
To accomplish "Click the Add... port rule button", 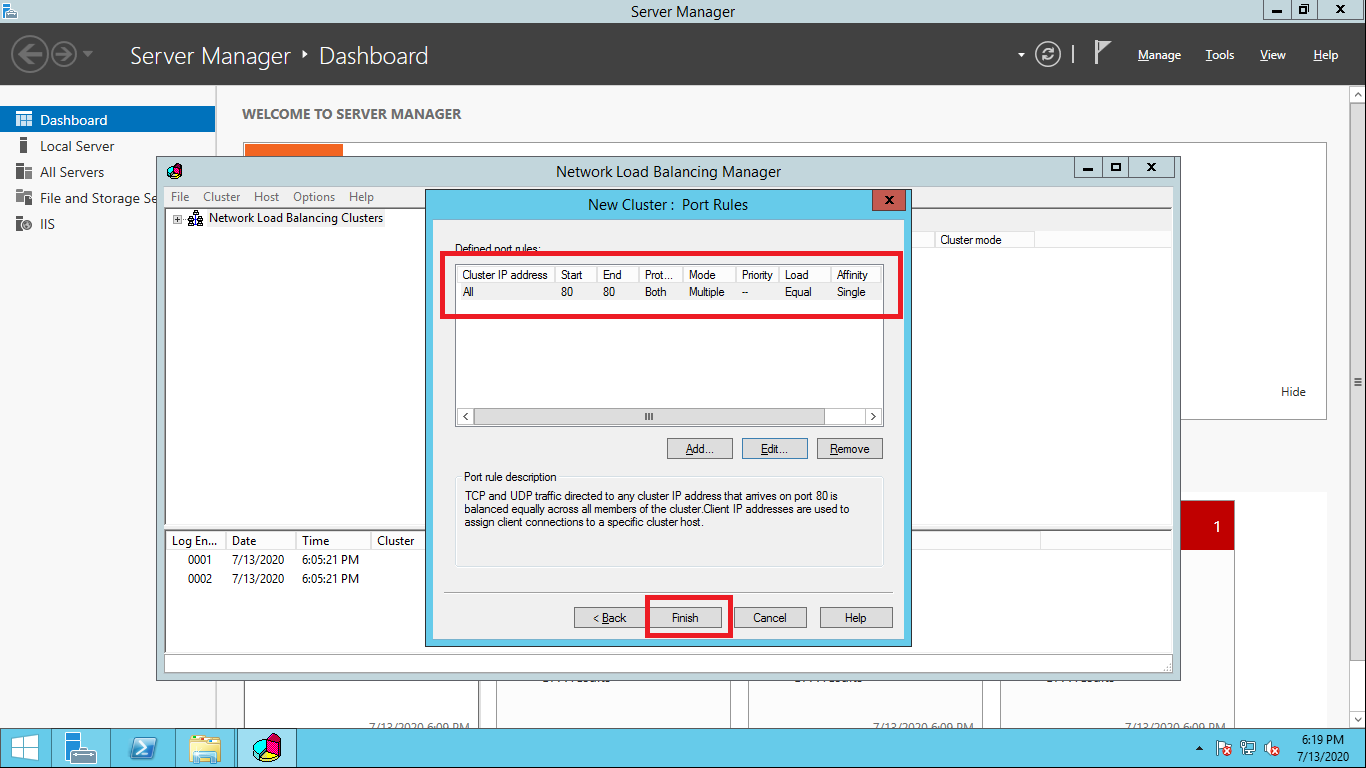I will [700, 449].
